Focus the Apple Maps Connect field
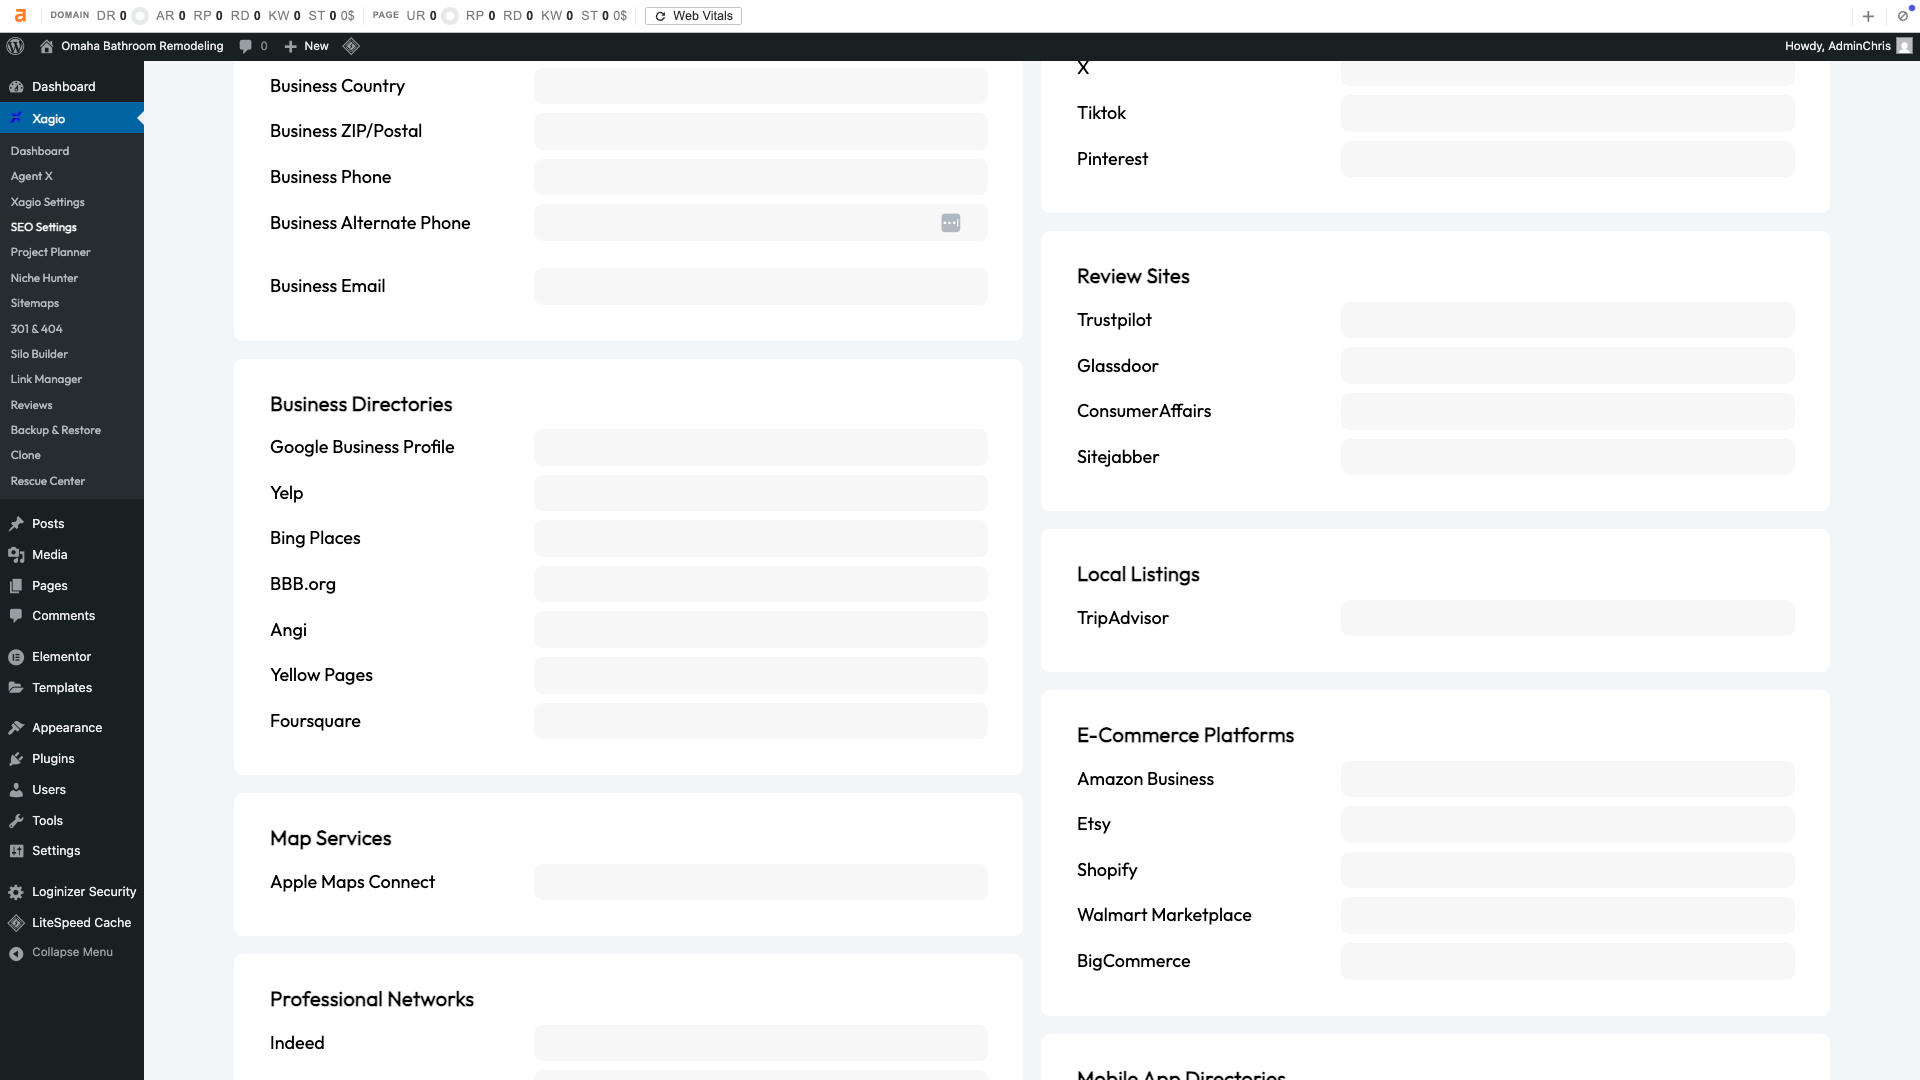This screenshot has height=1080, width=1920. (x=760, y=882)
